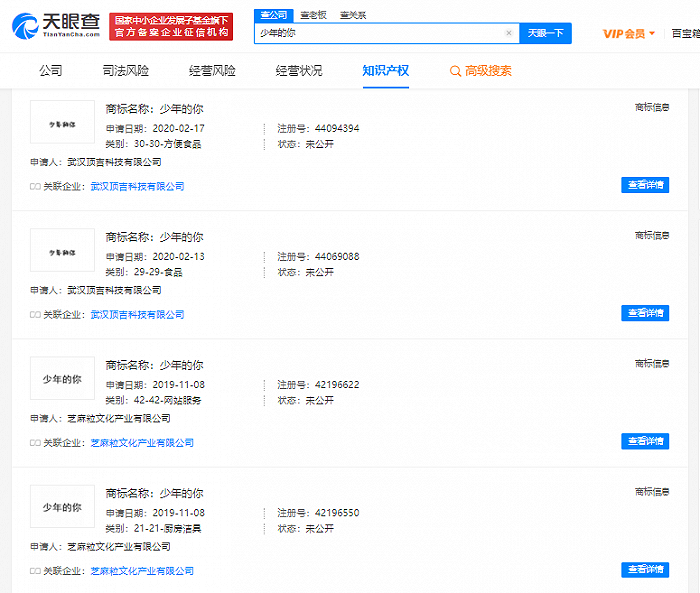700x593 pixels.
Task: Clear the search box with the X icon
Action: click(508, 33)
